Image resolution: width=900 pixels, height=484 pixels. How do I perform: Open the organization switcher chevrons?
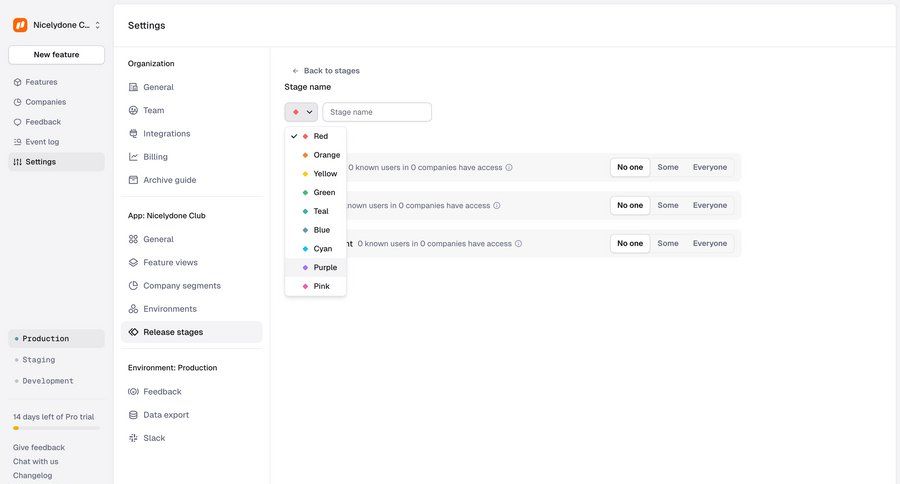pyautogui.click(x=98, y=25)
